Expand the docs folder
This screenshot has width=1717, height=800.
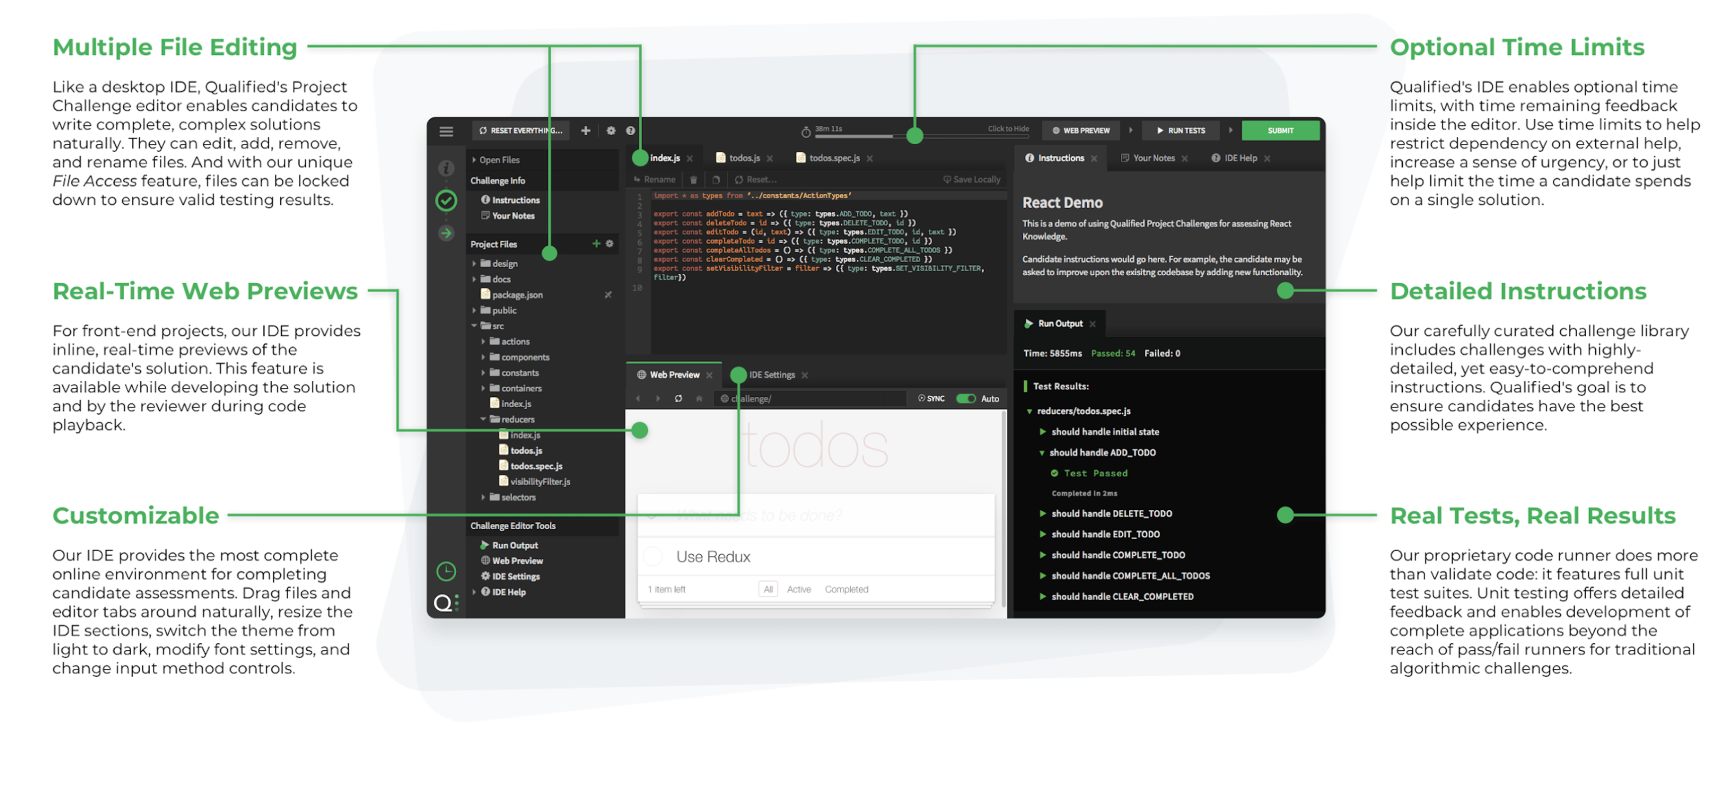coord(475,280)
